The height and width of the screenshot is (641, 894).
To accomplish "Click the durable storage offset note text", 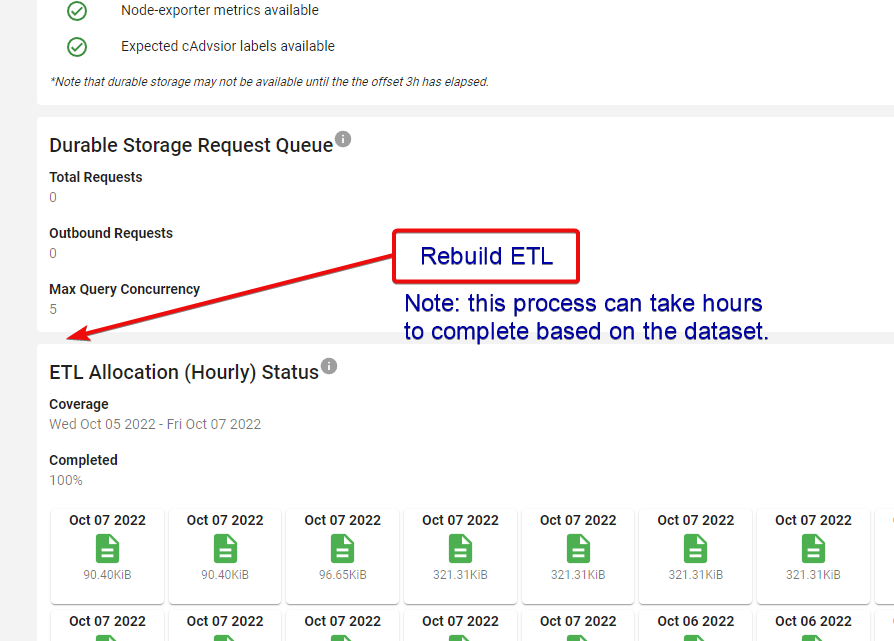I will click(270, 81).
